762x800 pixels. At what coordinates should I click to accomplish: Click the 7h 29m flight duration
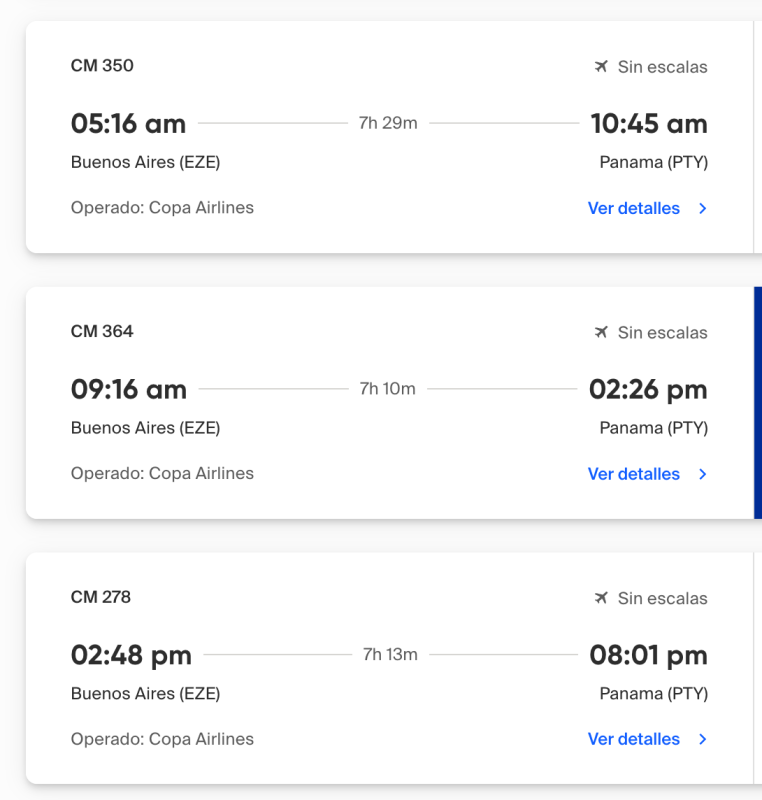388,123
